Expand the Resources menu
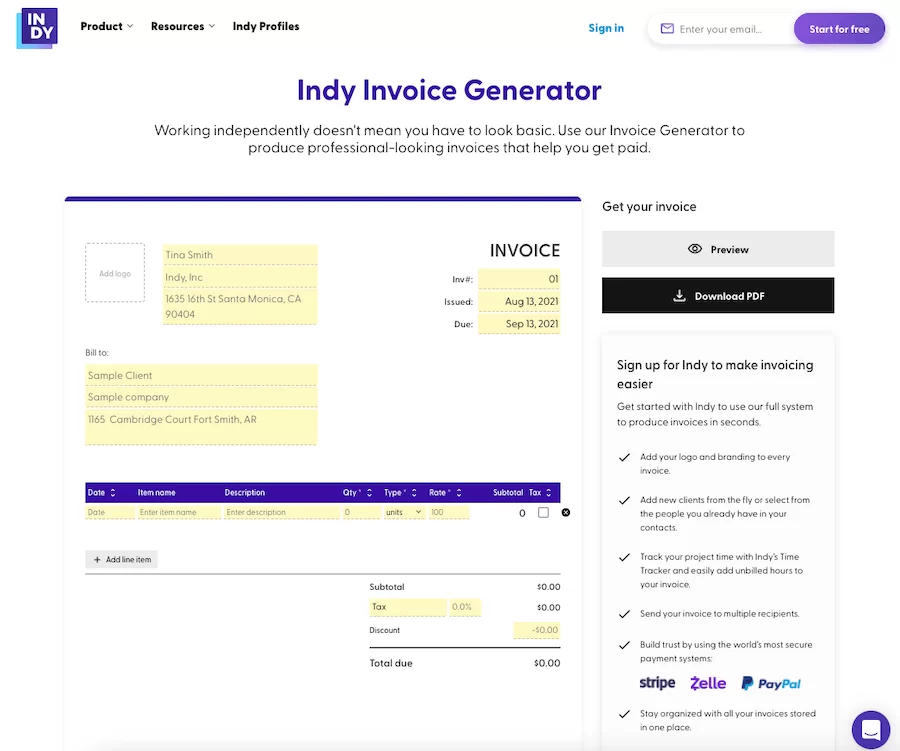The image size is (900, 751). pyautogui.click(x=183, y=26)
